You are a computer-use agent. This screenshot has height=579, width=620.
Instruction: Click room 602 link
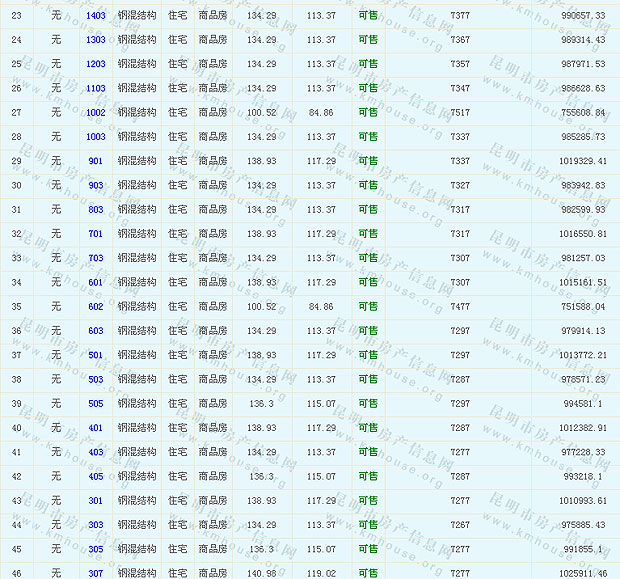pyautogui.click(x=96, y=307)
